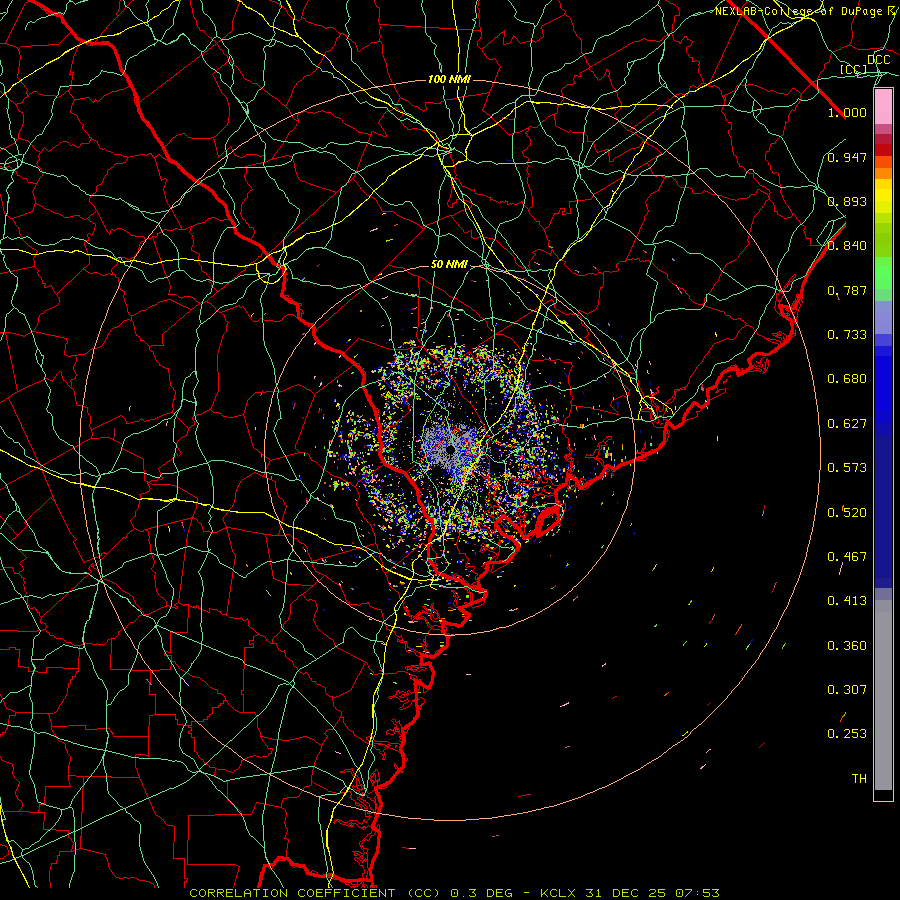
Task: Click the 0.947 scale label
Action: coord(847,157)
